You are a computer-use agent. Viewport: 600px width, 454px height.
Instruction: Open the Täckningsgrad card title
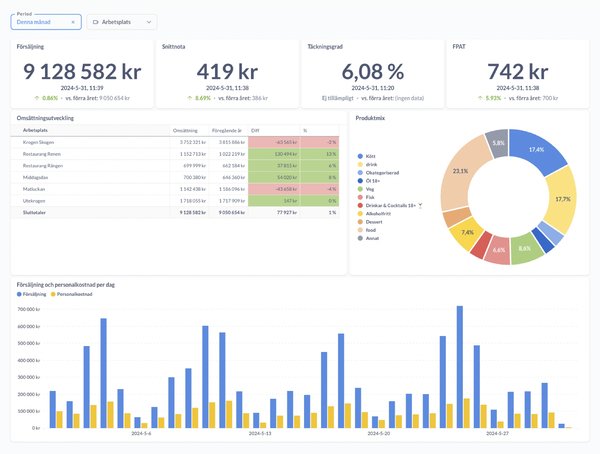pyautogui.click(x=327, y=47)
